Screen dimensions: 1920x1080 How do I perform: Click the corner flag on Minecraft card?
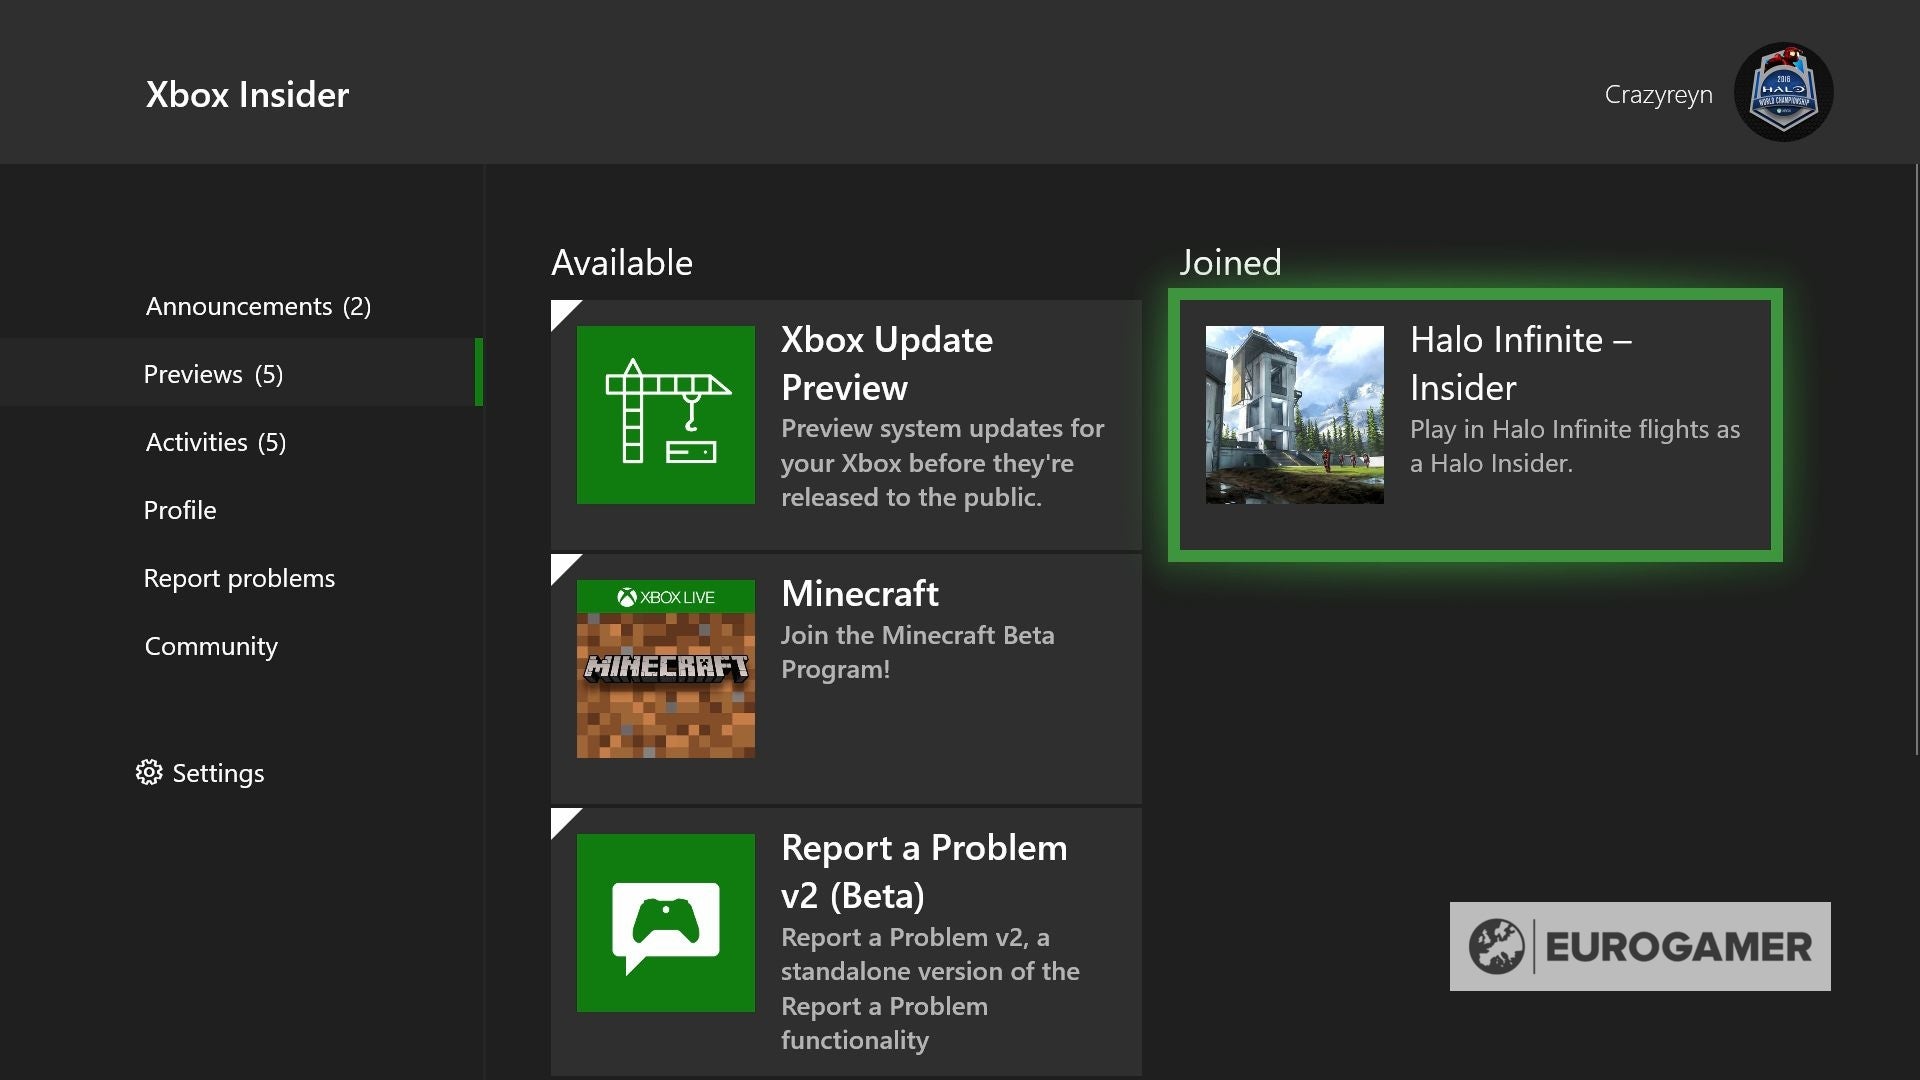coord(562,565)
